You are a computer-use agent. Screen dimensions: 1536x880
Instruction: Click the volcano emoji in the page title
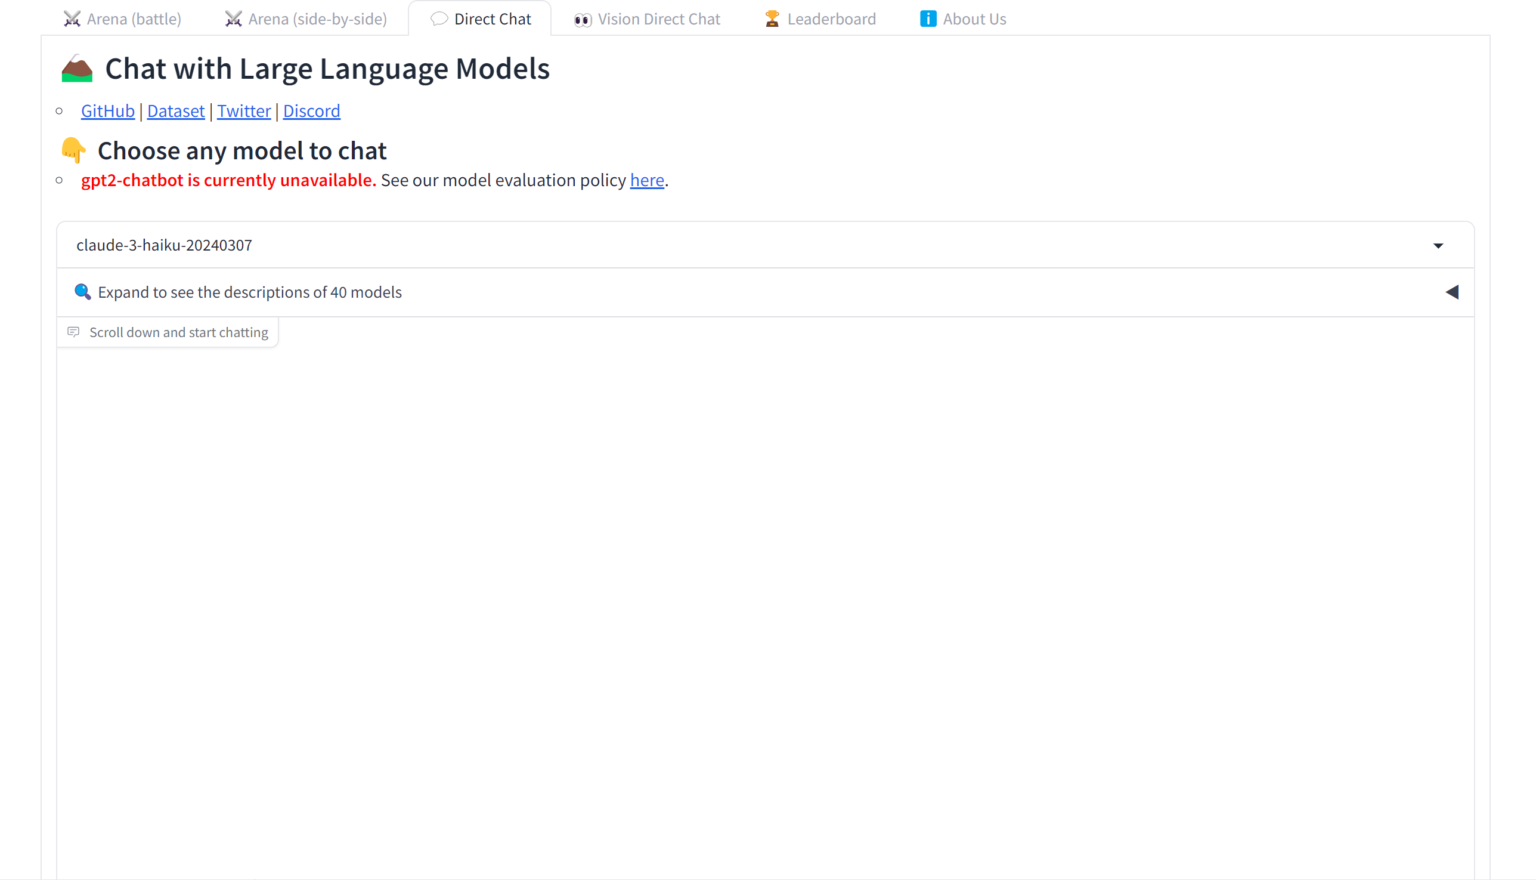[x=75, y=68]
